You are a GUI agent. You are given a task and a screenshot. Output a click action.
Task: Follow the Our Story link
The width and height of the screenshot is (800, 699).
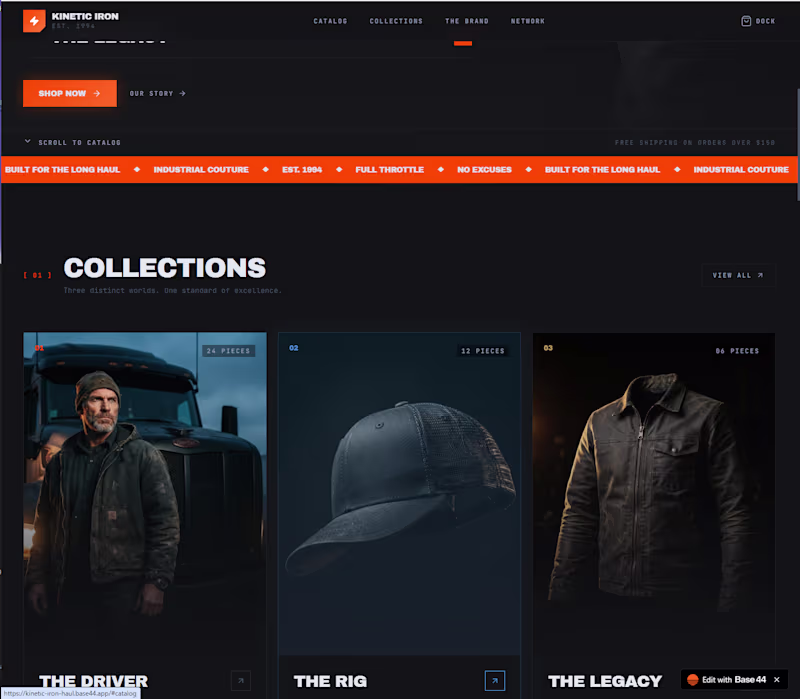(x=157, y=93)
